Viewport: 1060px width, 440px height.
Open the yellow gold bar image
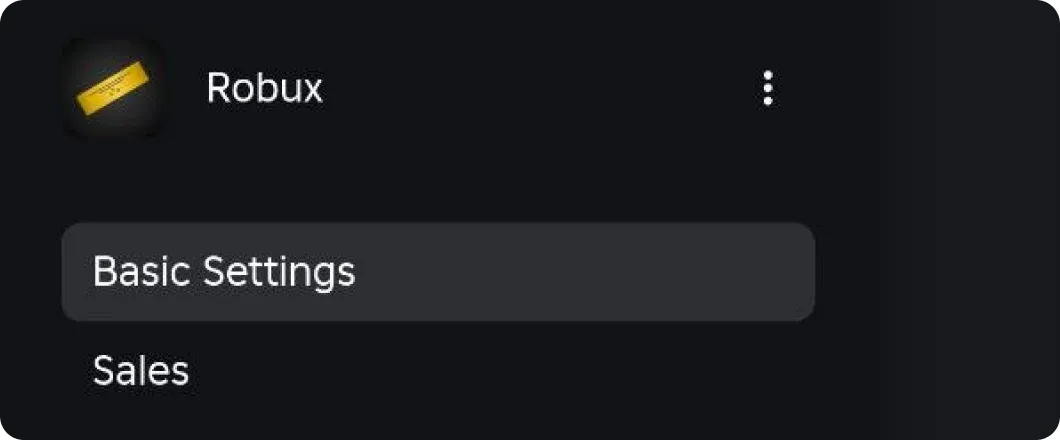point(112,88)
